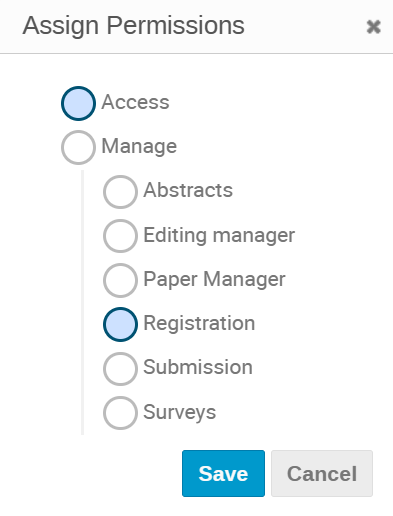Click the Paper Manager label
Viewport: 393px width, 516px height.
[x=214, y=279]
